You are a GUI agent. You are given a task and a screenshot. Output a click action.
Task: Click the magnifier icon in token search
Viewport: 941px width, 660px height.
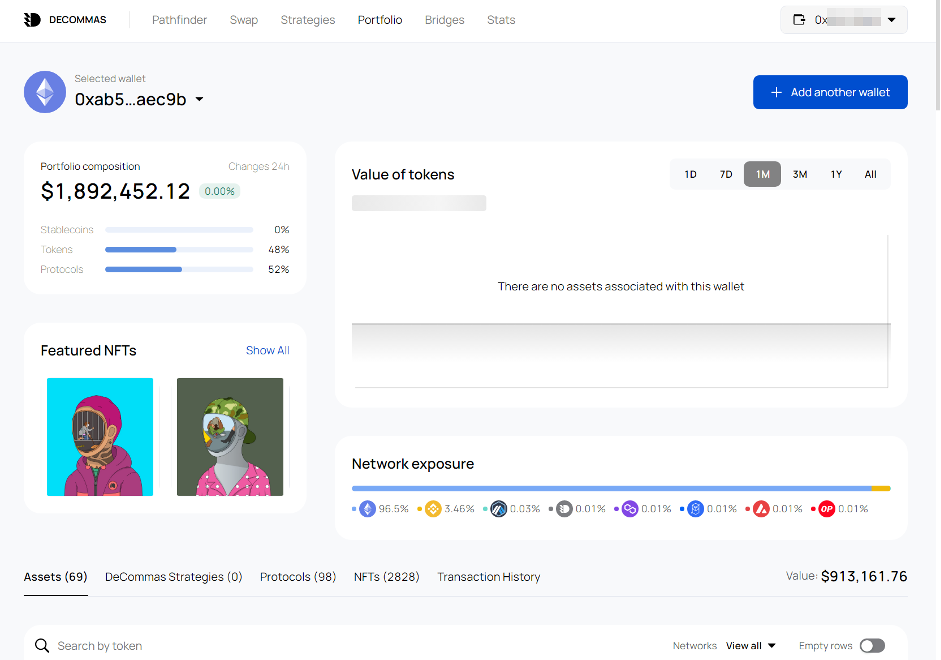point(42,646)
